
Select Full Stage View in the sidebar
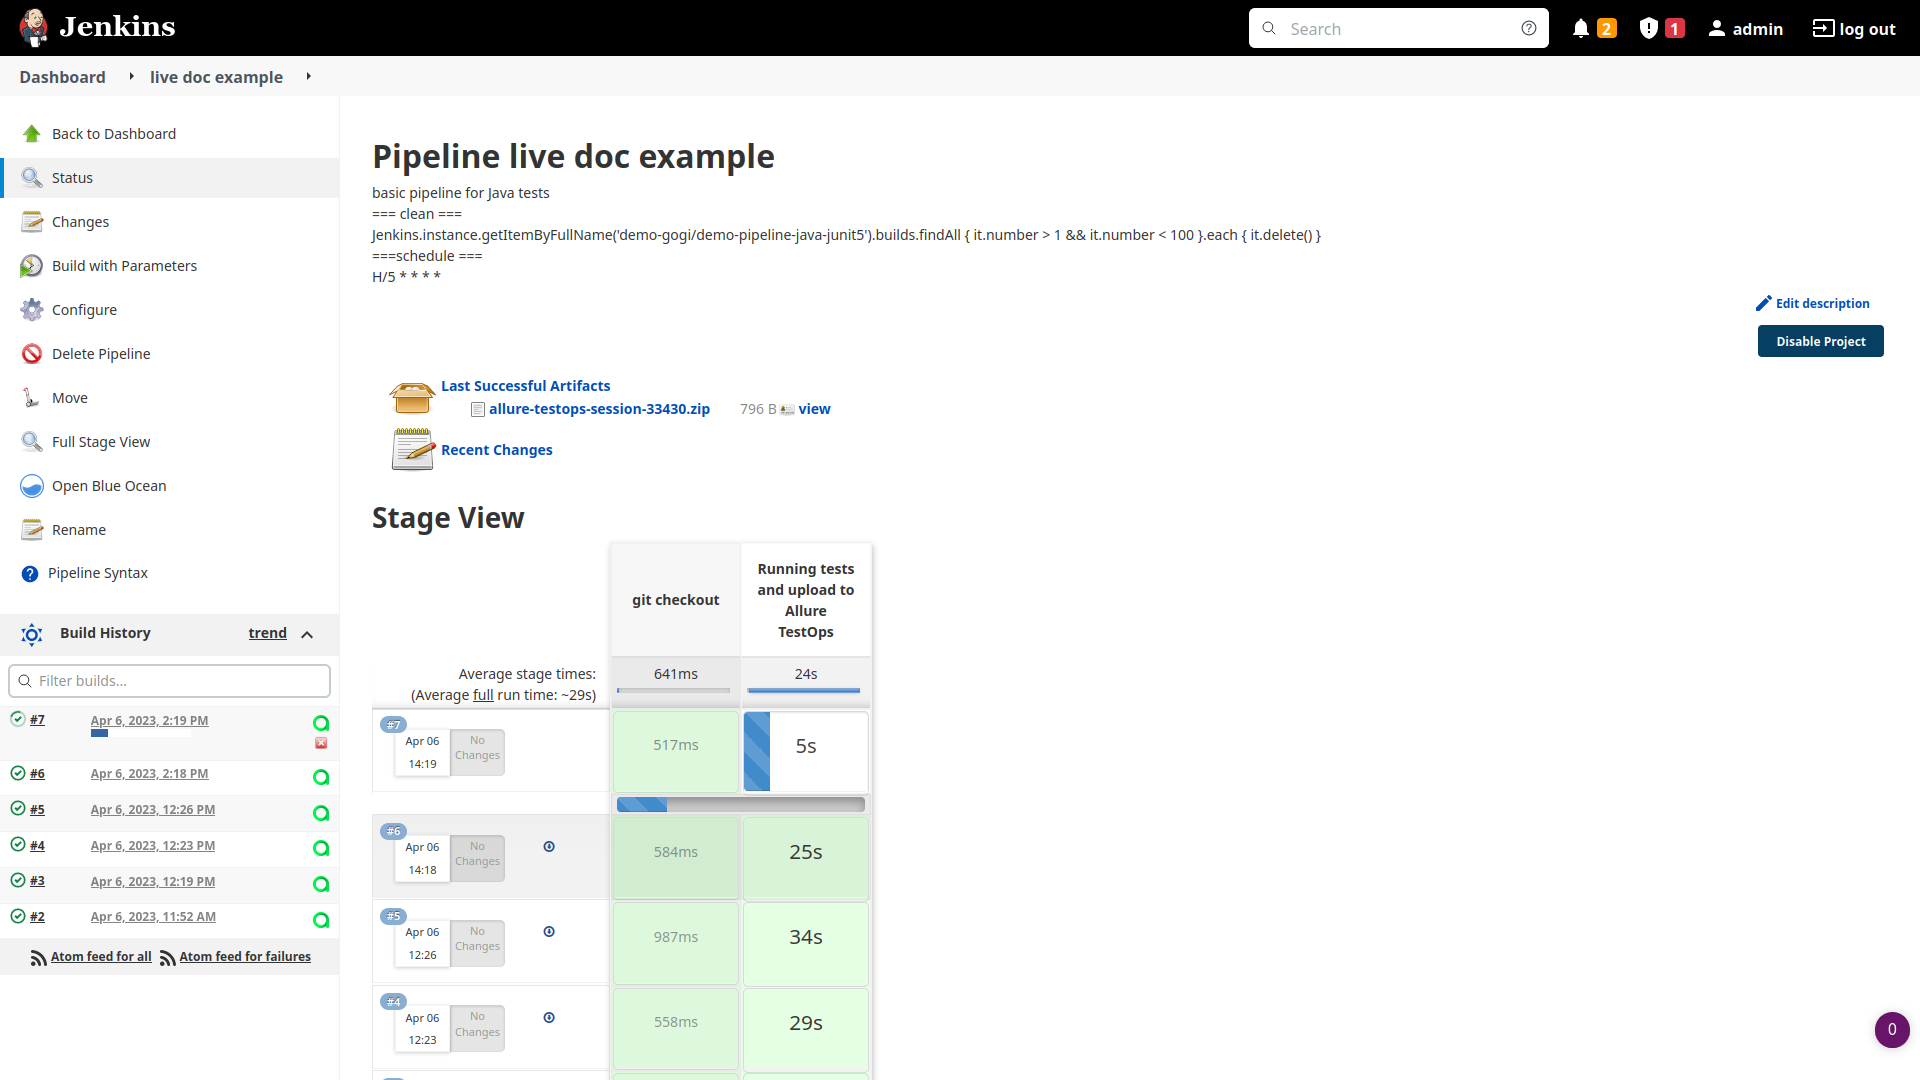tap(100, 442)
